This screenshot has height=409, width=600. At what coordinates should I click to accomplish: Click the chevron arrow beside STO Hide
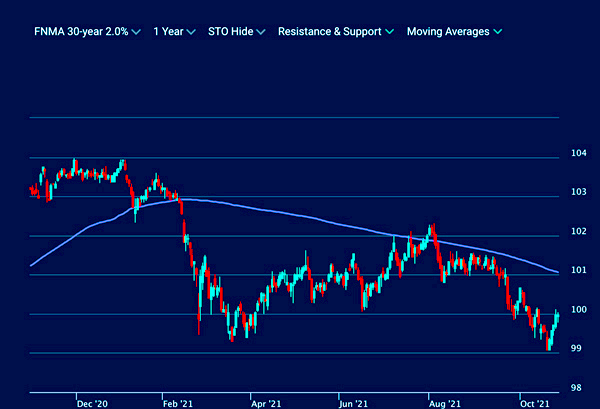(260, 32)
